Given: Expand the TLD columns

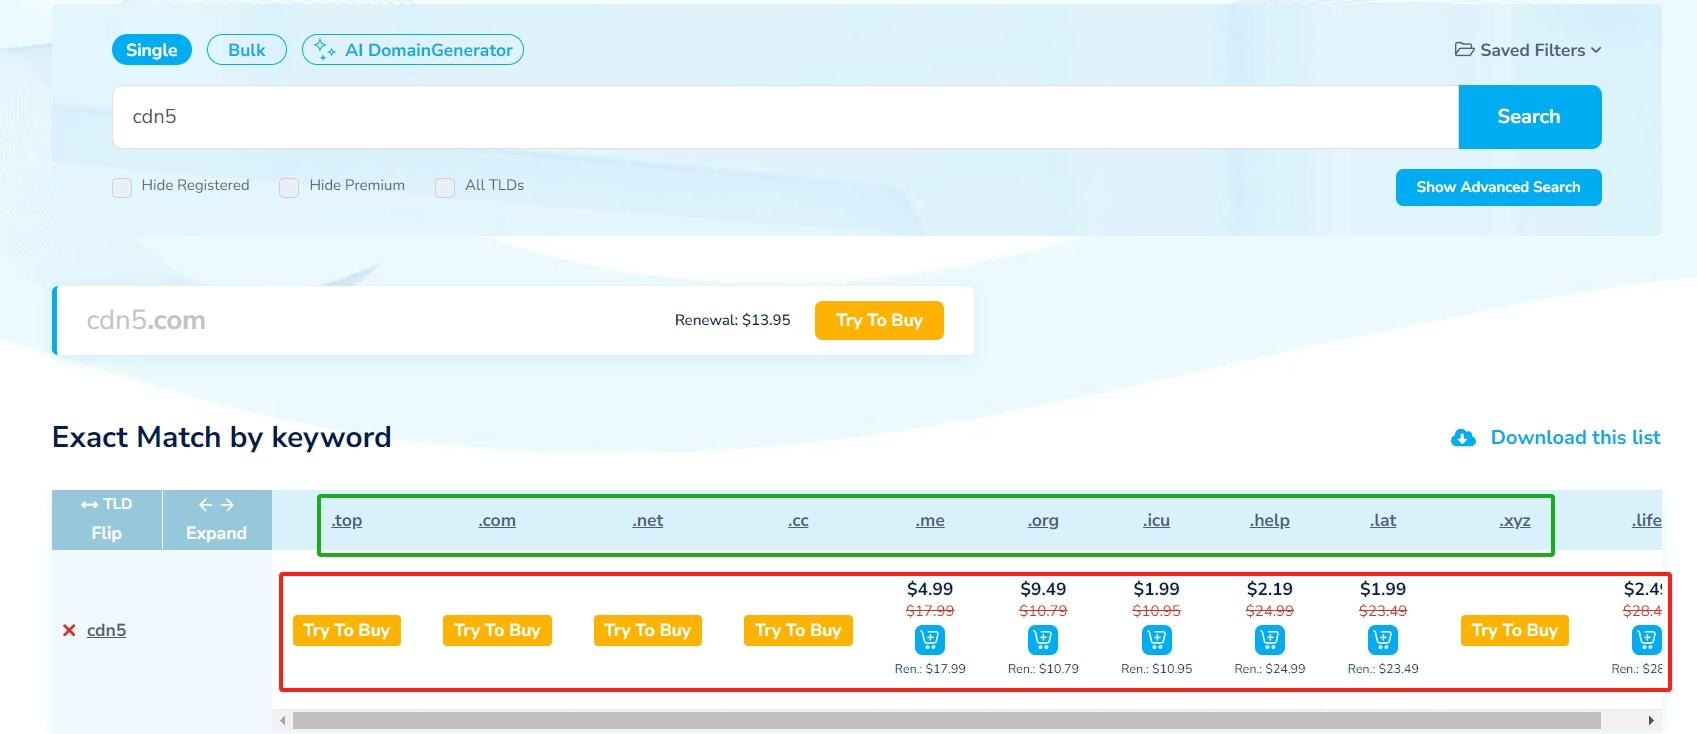Looking at the screenshot, I should [216, 519].
